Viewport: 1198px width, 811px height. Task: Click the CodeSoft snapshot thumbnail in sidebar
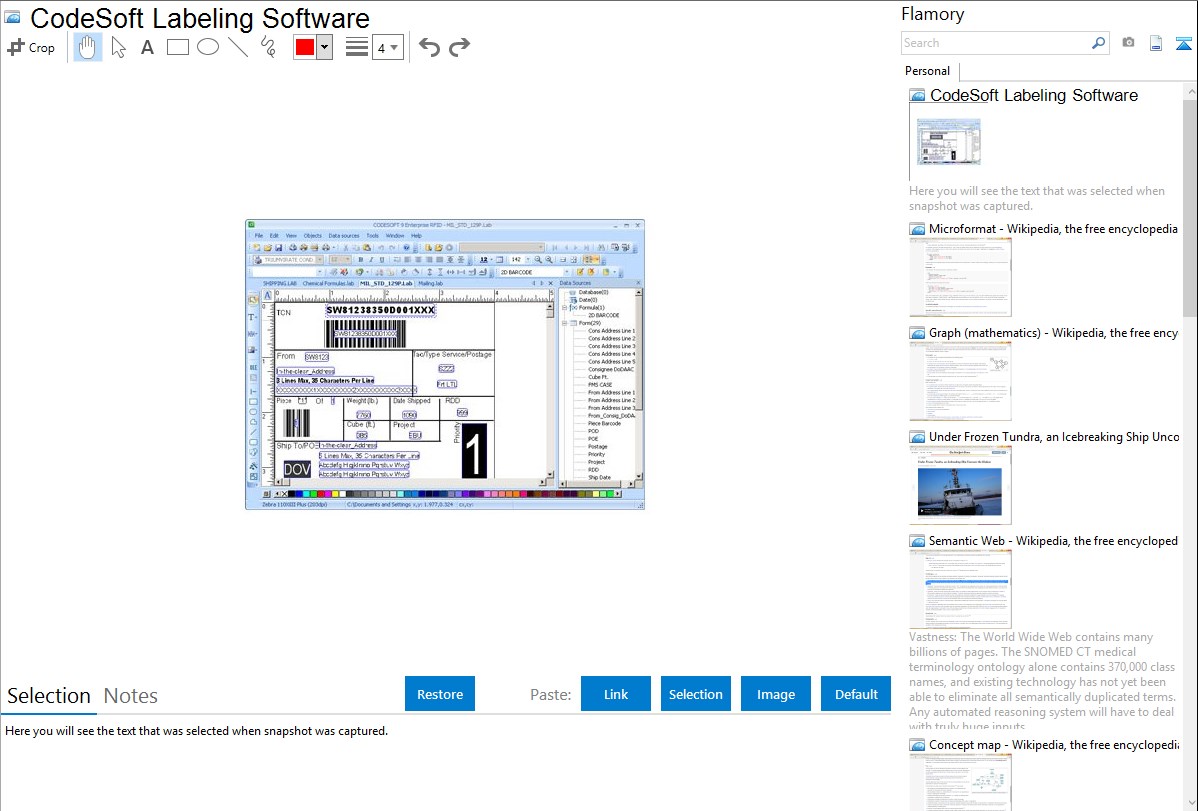[948, 142]
